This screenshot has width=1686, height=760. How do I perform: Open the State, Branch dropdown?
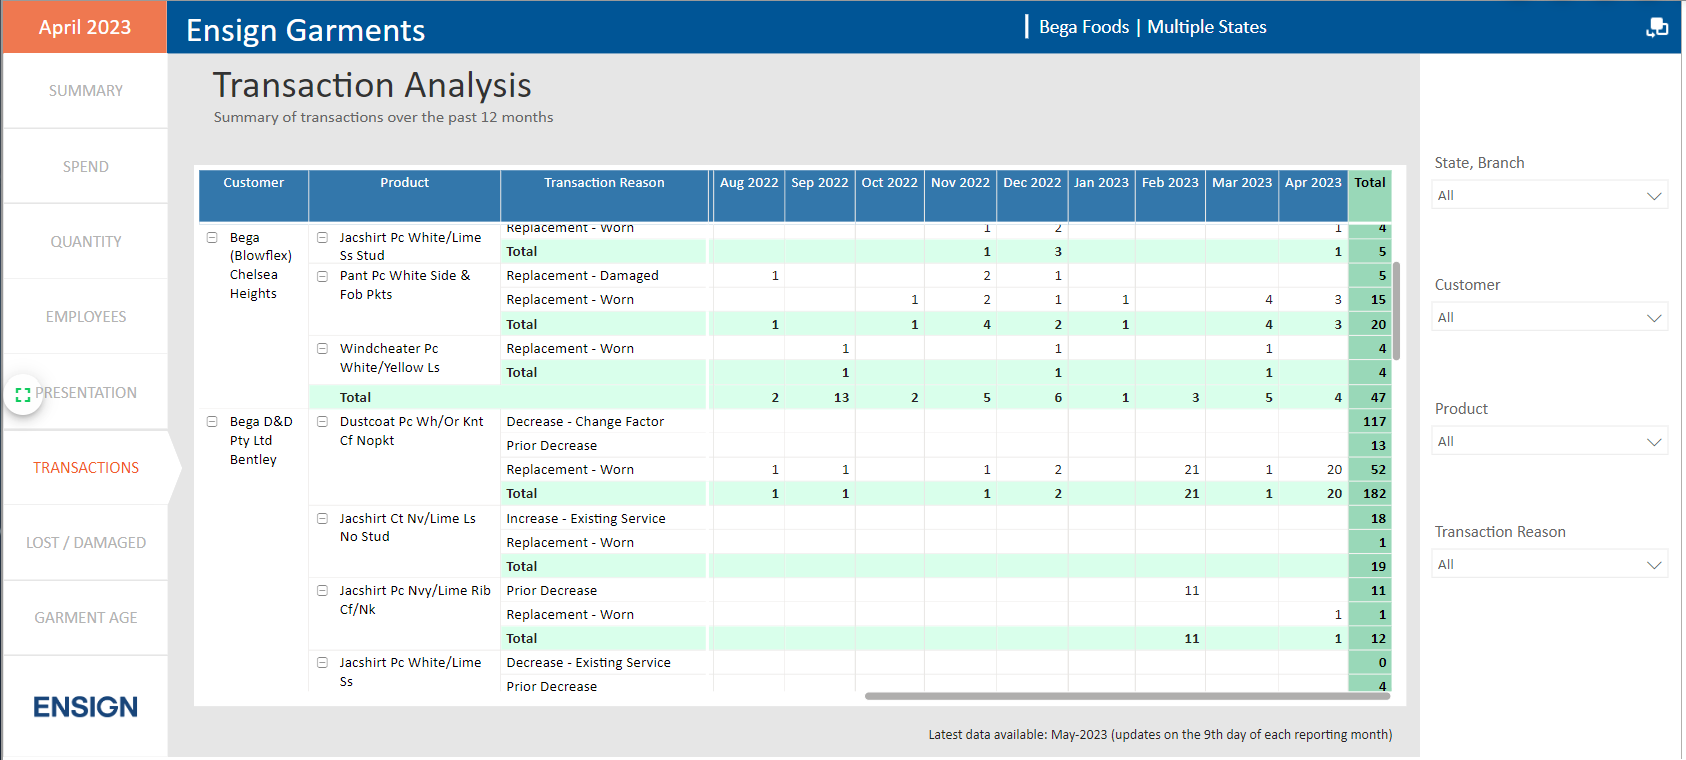[1549, 196]
